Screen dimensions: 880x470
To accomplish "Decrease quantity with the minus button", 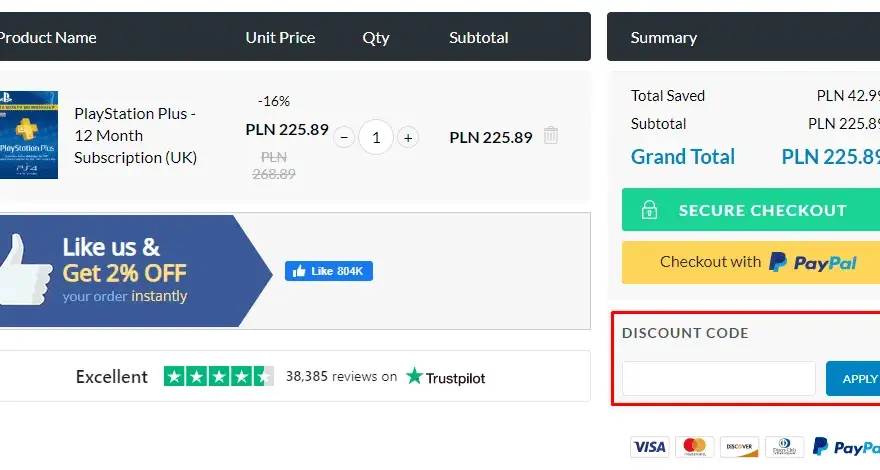I will click(344, 138).
